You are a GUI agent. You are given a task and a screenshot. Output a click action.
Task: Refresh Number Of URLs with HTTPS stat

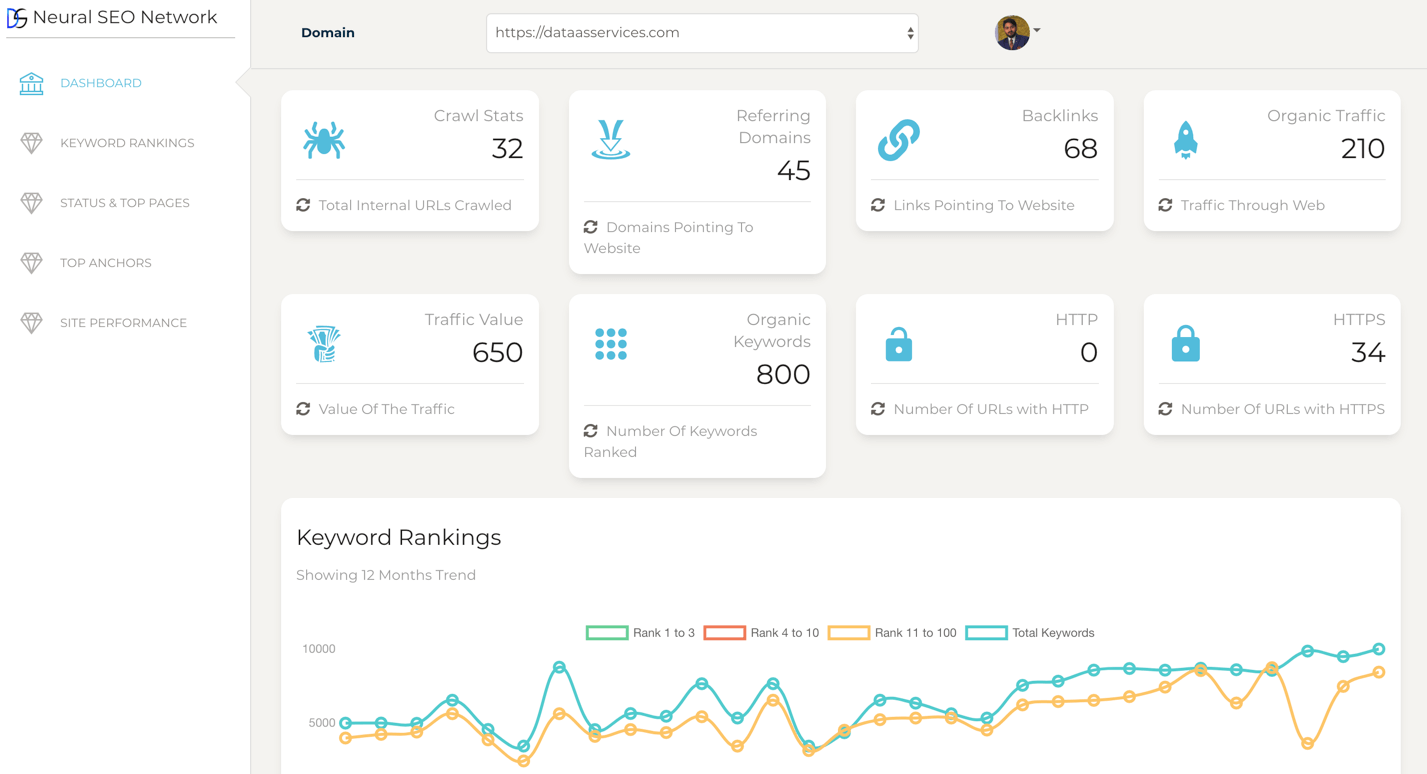pos(1165,409)
